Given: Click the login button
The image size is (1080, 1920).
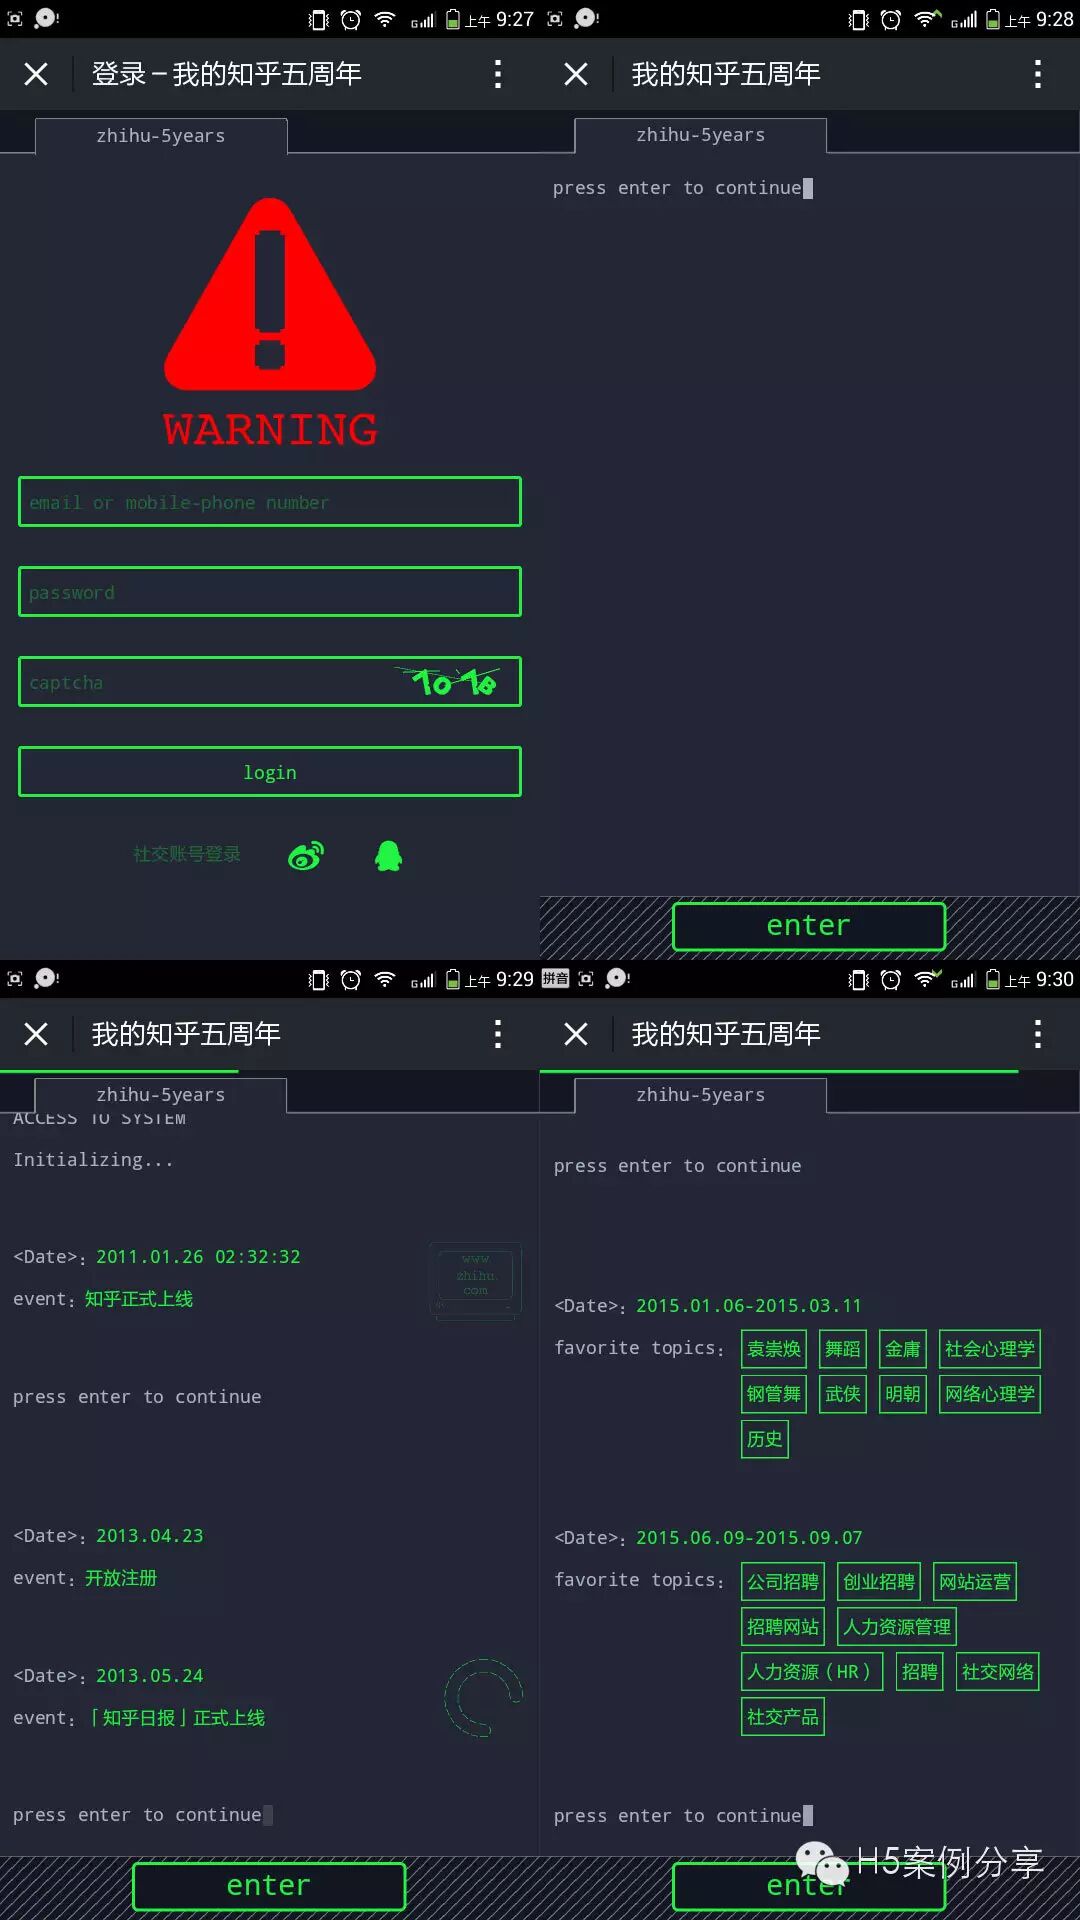Looking at the screenshot, I should coord(270,772).
